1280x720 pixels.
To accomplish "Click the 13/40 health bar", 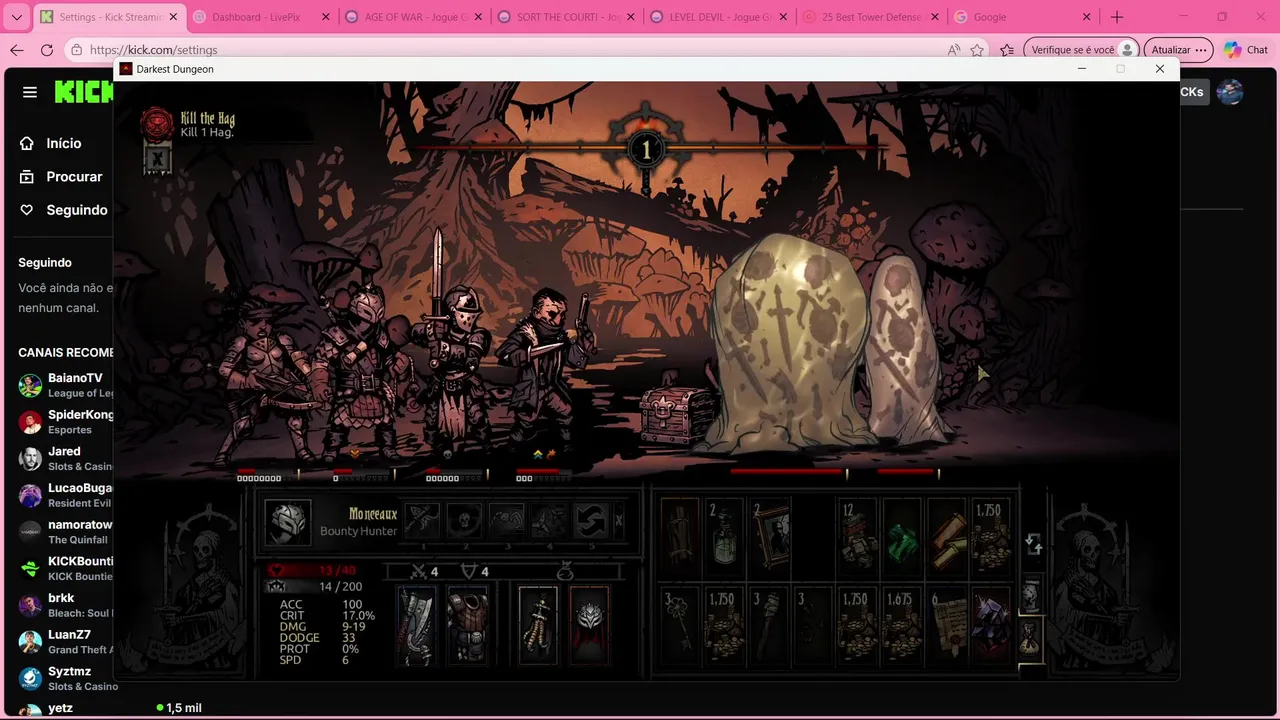I will (x=313, y=570).
